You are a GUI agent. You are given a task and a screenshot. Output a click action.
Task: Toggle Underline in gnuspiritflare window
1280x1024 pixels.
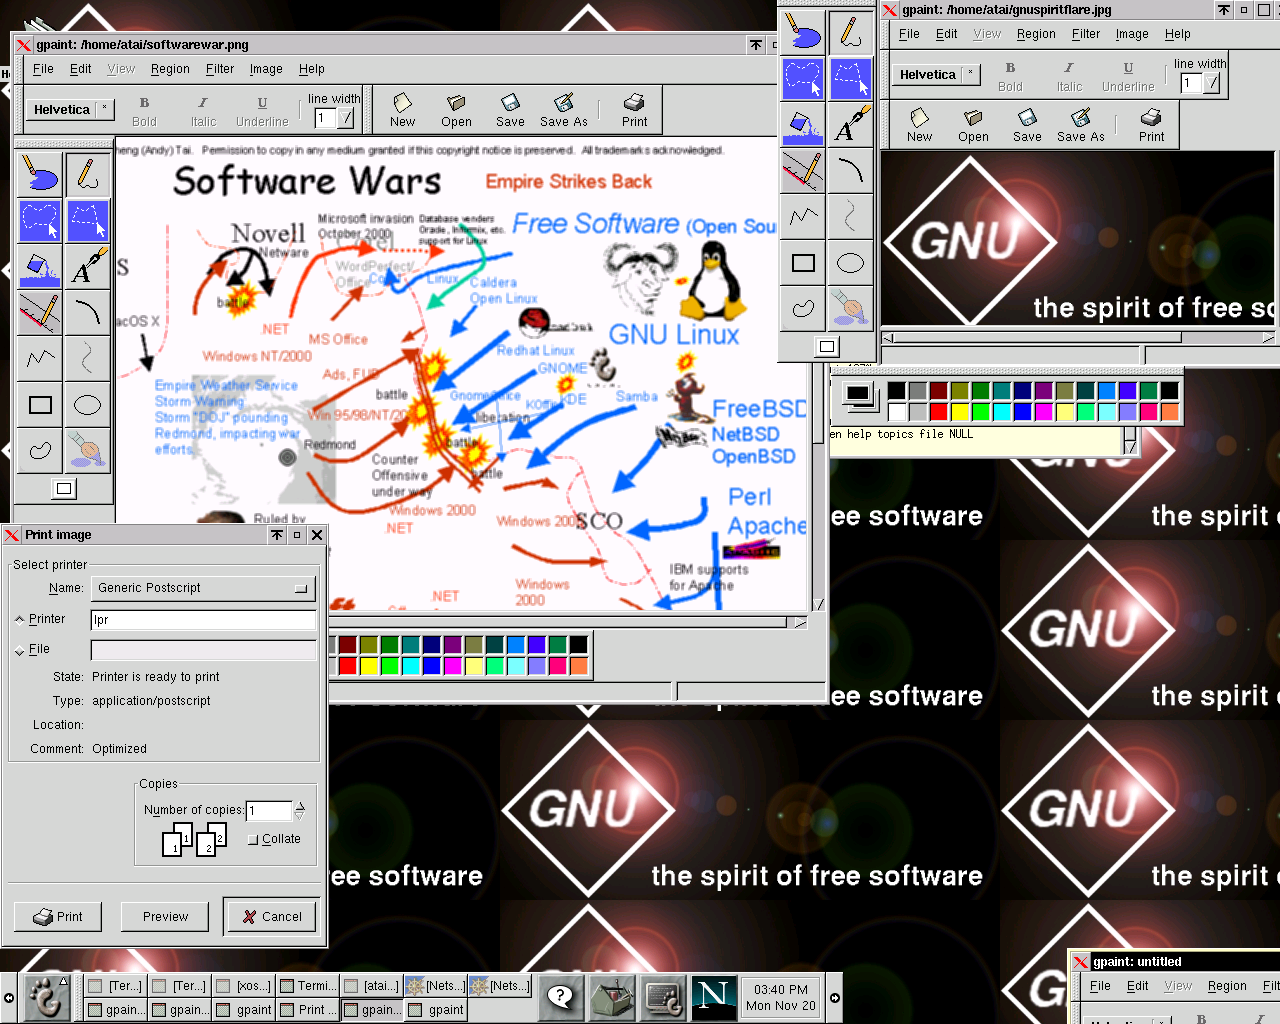coord(1128,76)
